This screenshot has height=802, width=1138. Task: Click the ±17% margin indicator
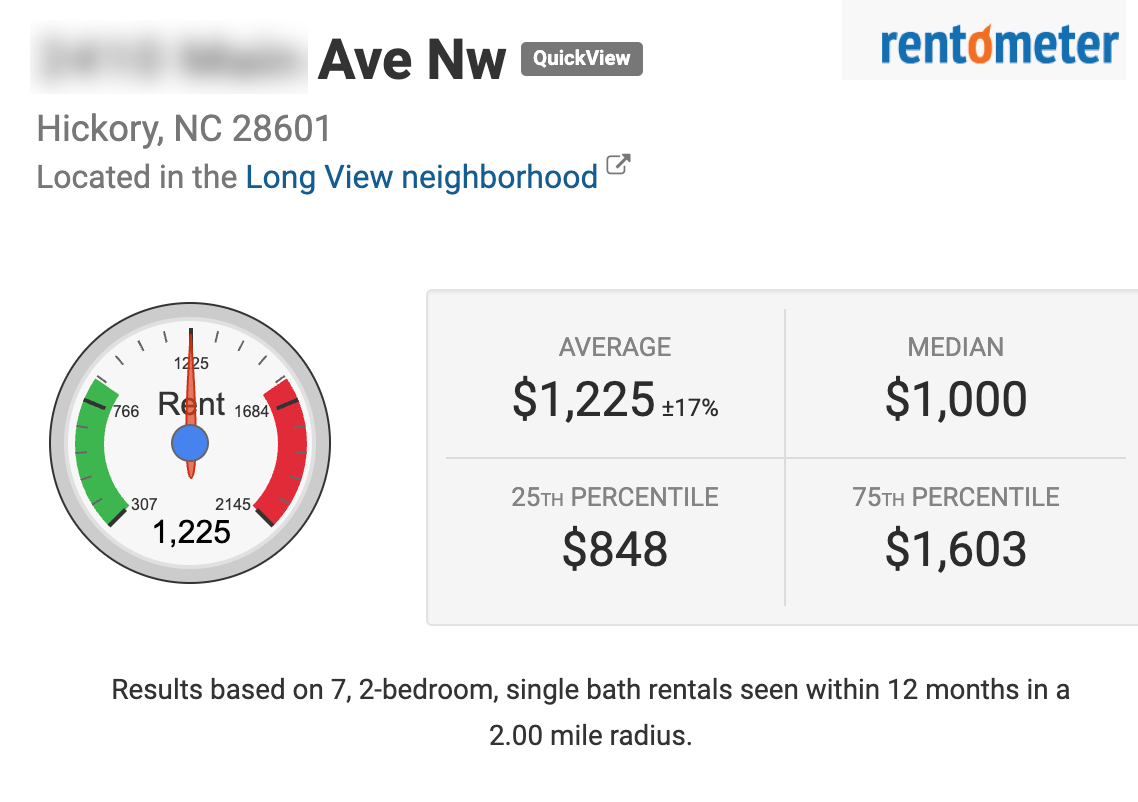690,408
